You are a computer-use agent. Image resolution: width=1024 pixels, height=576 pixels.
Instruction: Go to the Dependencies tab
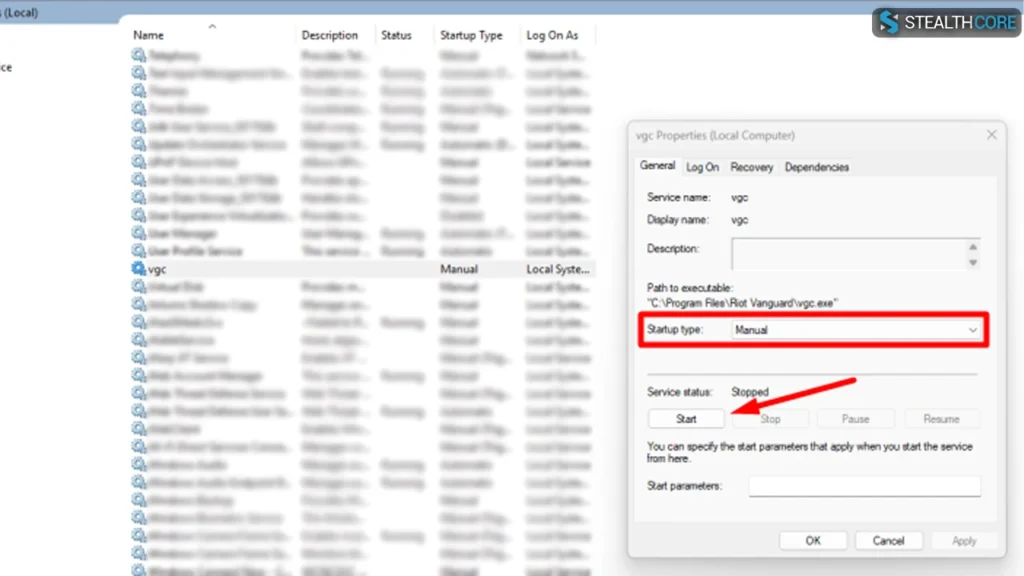[816, 167]
